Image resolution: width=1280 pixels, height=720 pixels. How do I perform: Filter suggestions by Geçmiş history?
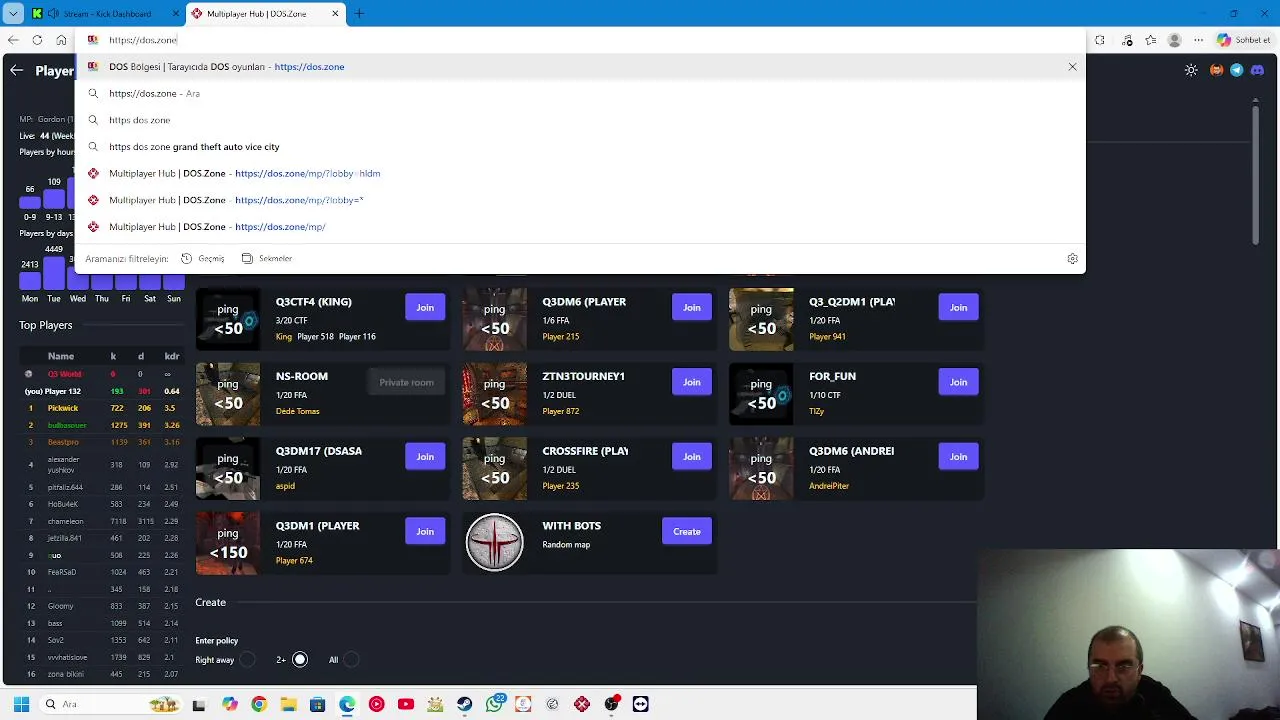(203, 258)
